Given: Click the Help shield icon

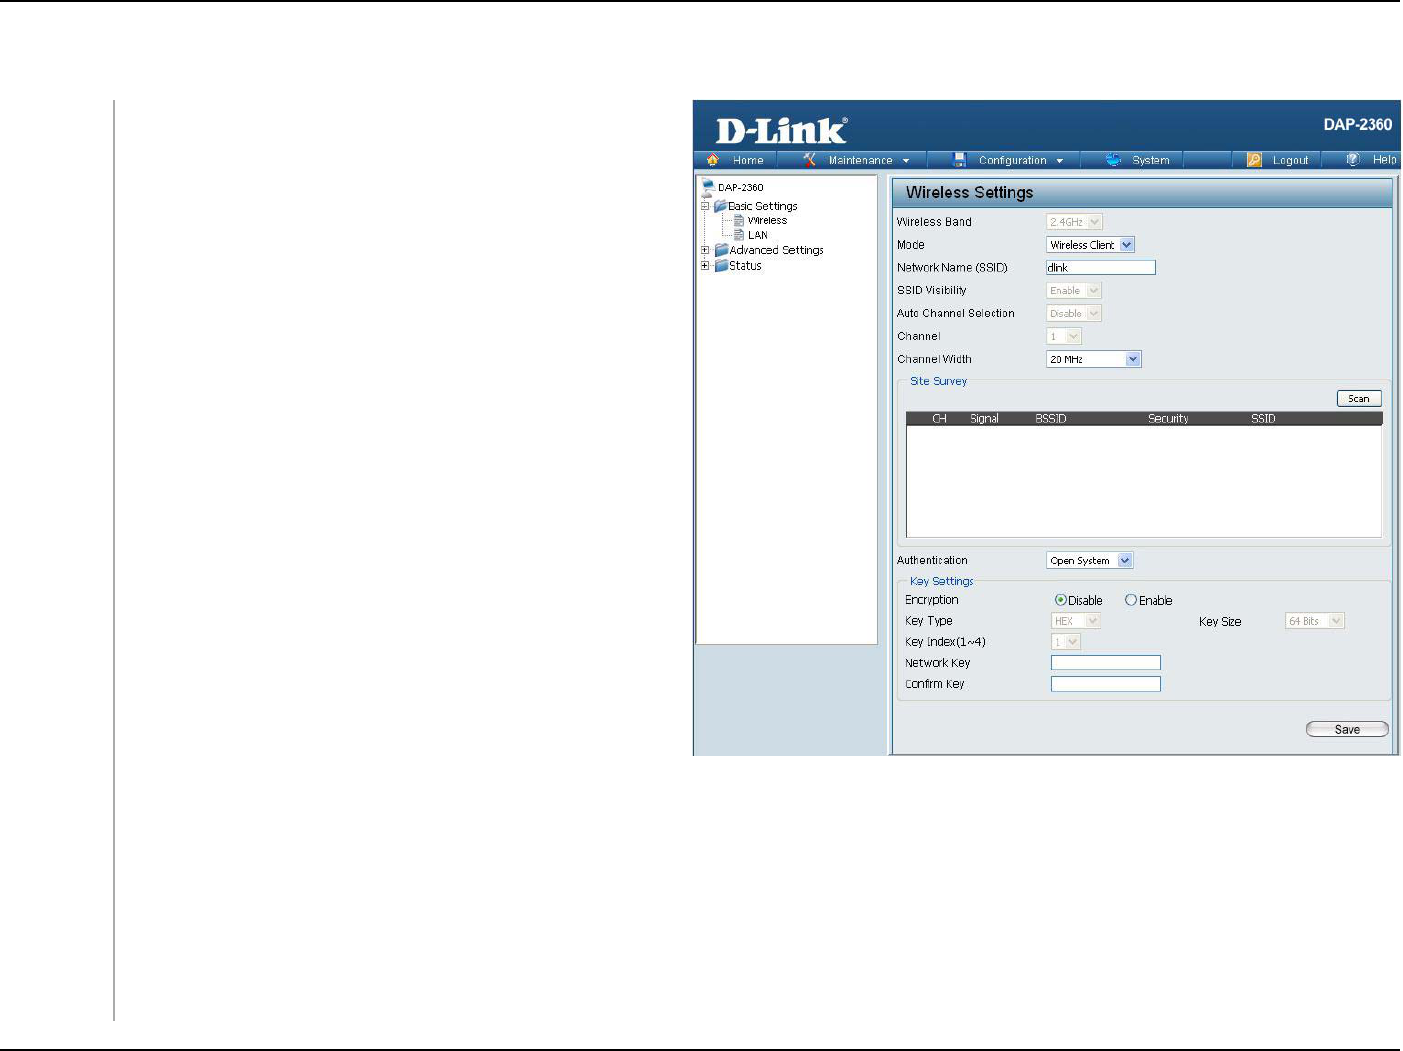Looking at the screenshot, I should coord(1353,160).
